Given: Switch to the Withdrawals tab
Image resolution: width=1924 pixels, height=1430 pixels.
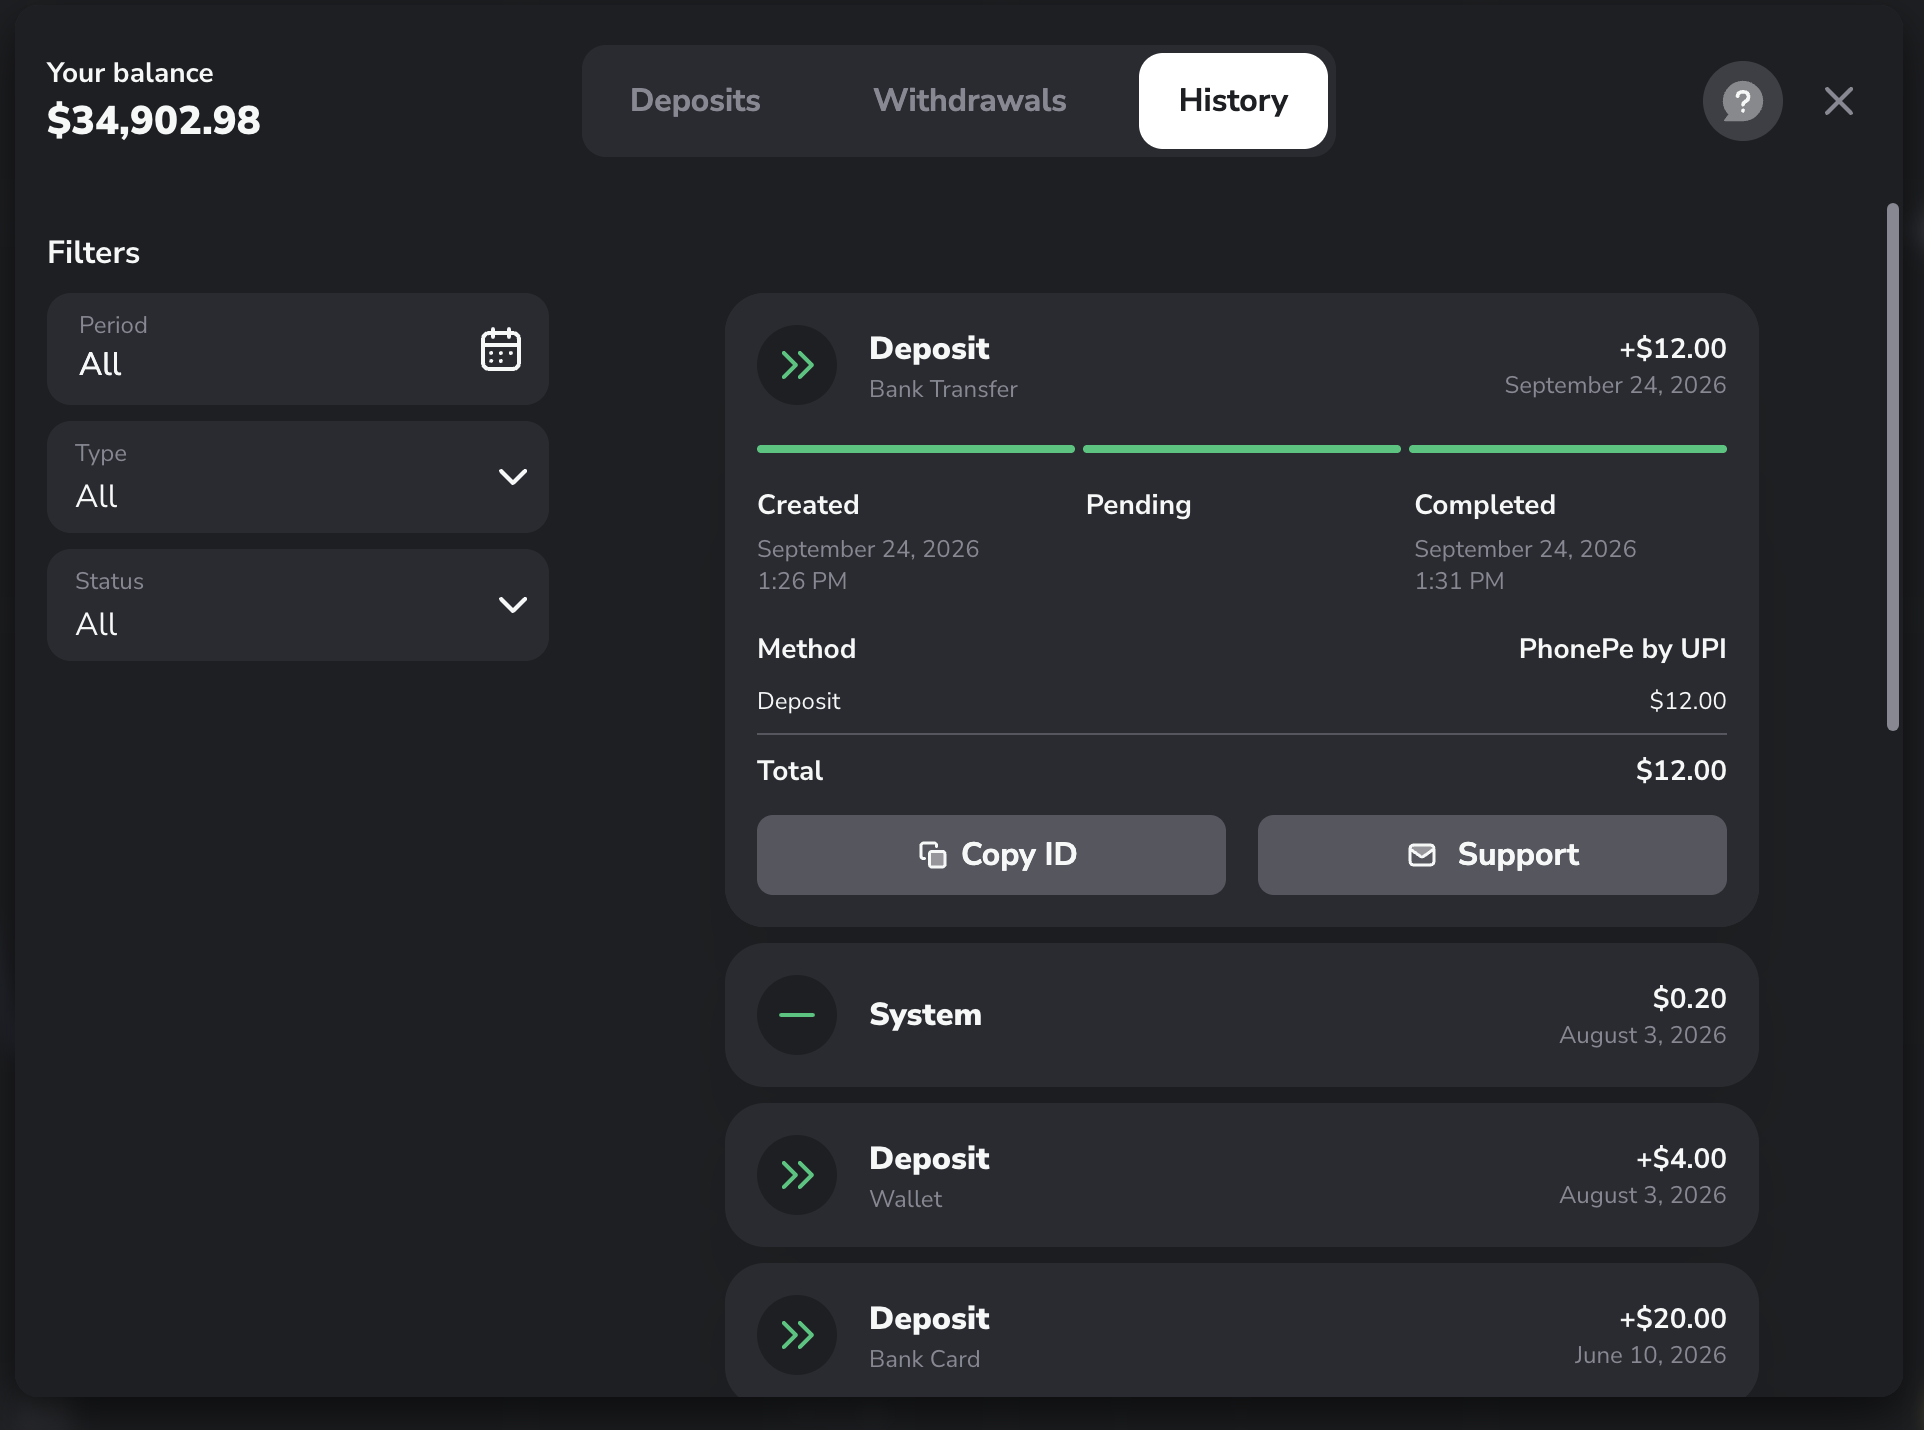Looking at the screenshot, I should coord(970,101).
